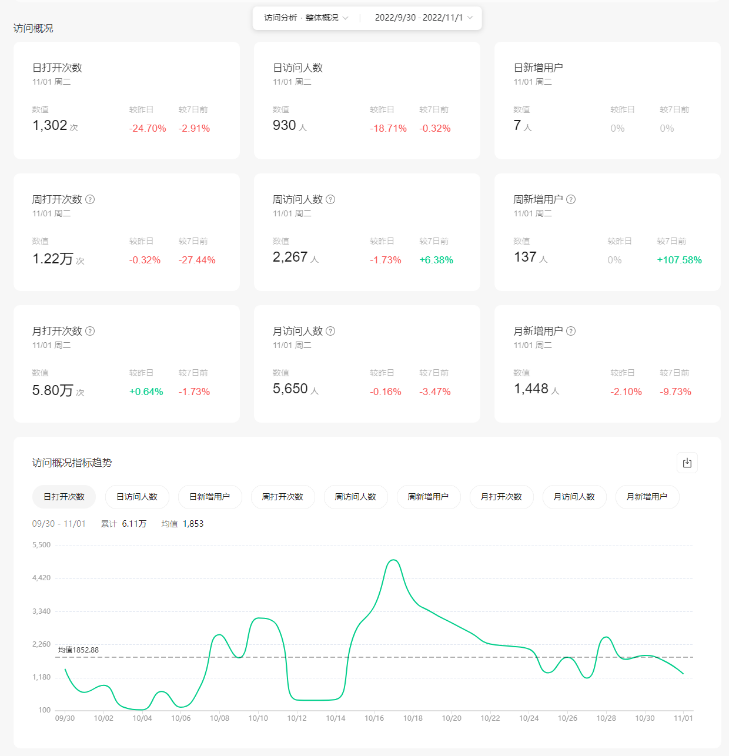Click info icon beside 月新增用户
729x756 pixels.
[x=571, y=331]
